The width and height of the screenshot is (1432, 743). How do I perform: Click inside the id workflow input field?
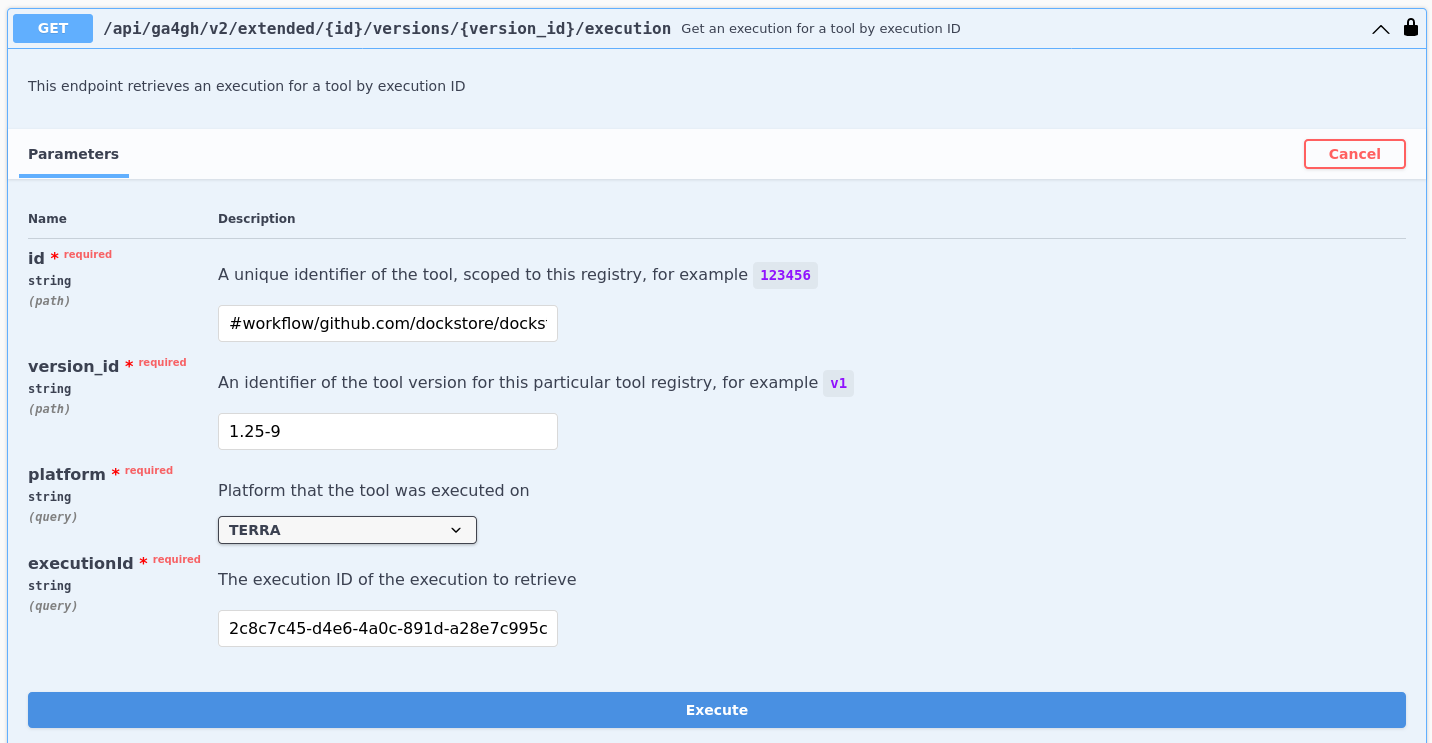[387, 323]
